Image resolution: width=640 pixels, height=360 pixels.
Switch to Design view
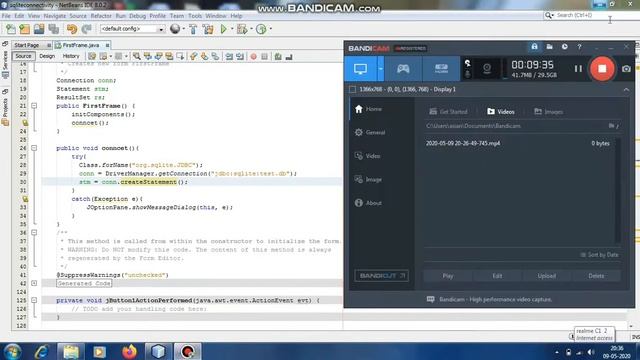click(47, 56)
